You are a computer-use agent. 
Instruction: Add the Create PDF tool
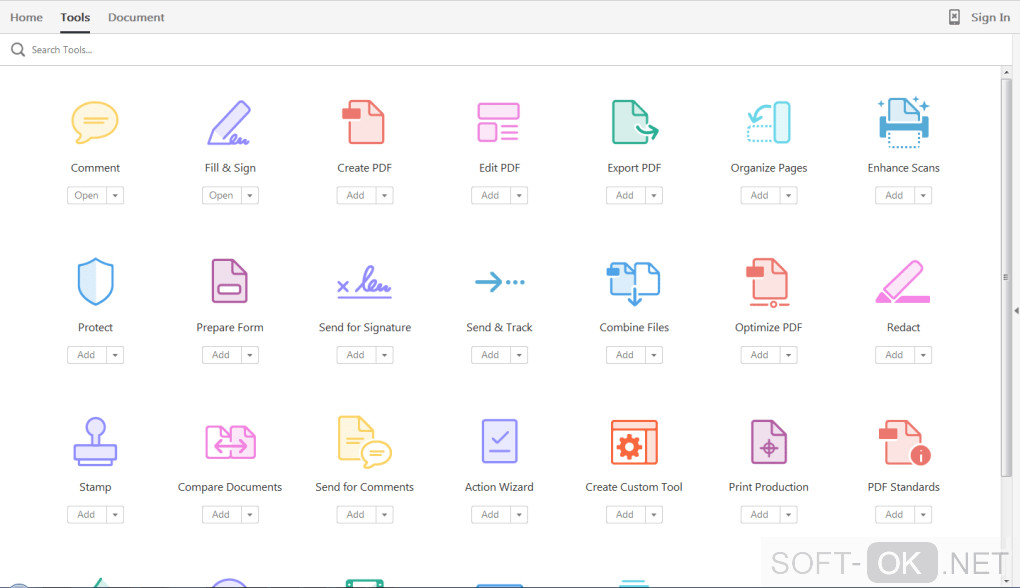click(356, 195)
